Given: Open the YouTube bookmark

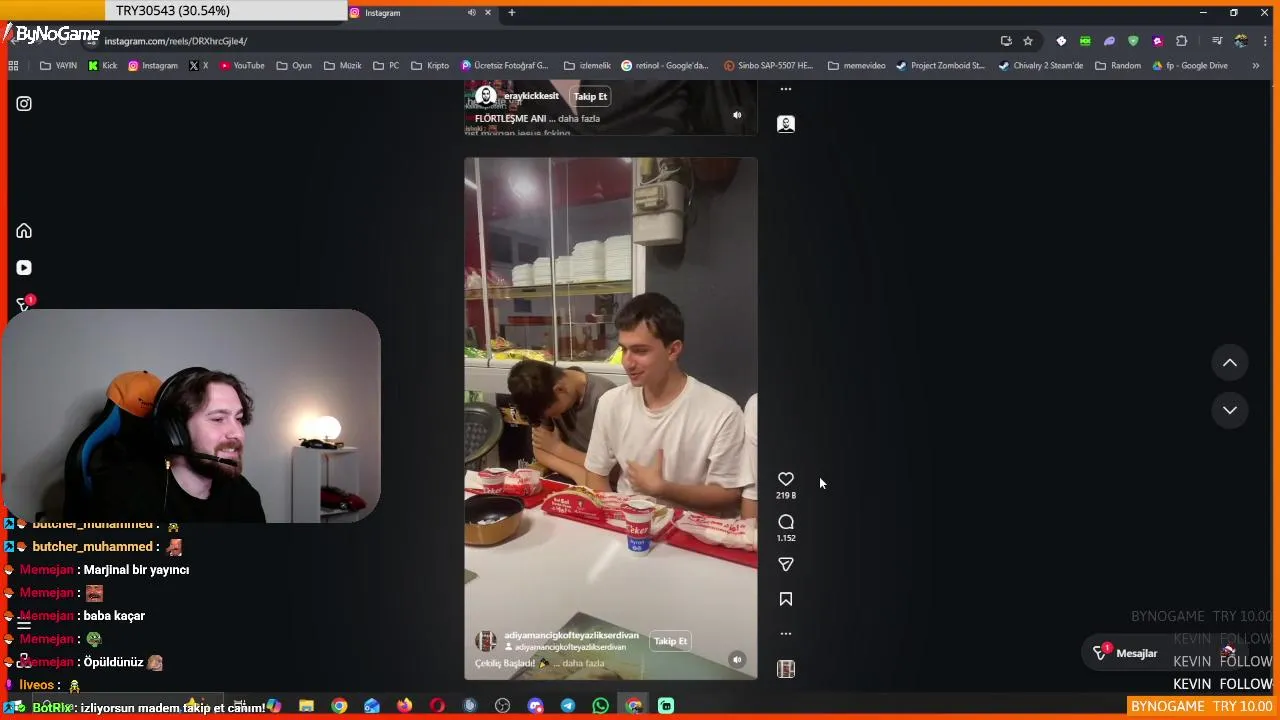Looking at the screenshot, I should pos(242,66).
